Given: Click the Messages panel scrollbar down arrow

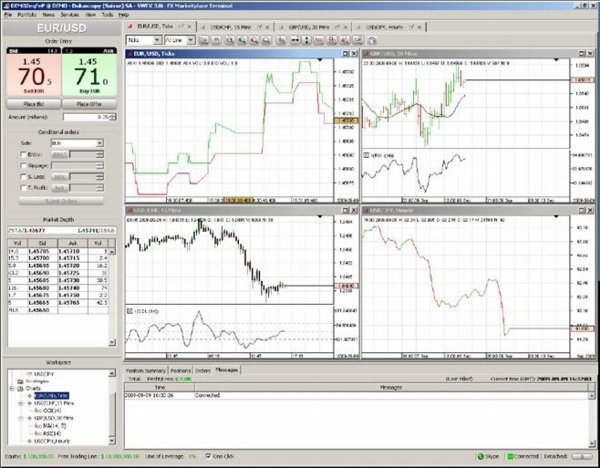Looking at the screenshot, I should 592,444.
